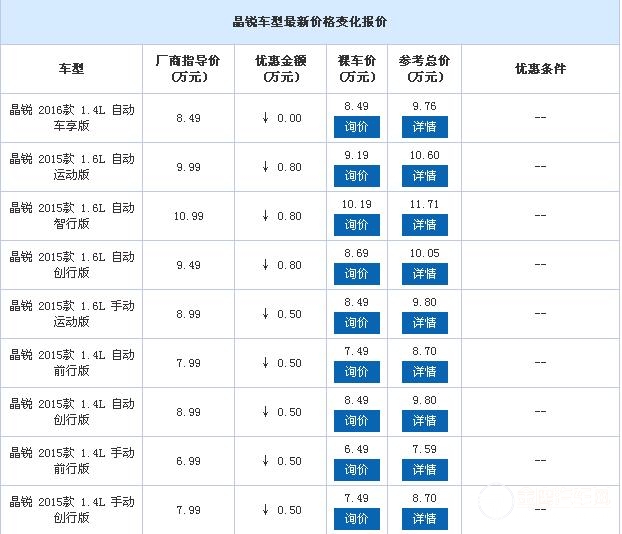View 详情 for 2015款 1.4L 手动 前行版
This screenshot has width=622, height=534.
click(424, 470)
